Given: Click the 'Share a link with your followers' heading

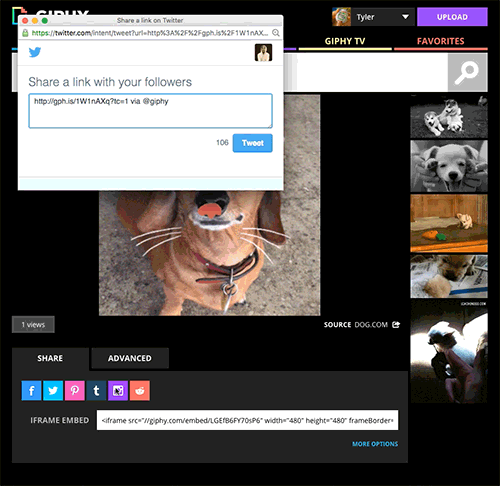Looking at the screenshot, I should (x=110, y=82).
